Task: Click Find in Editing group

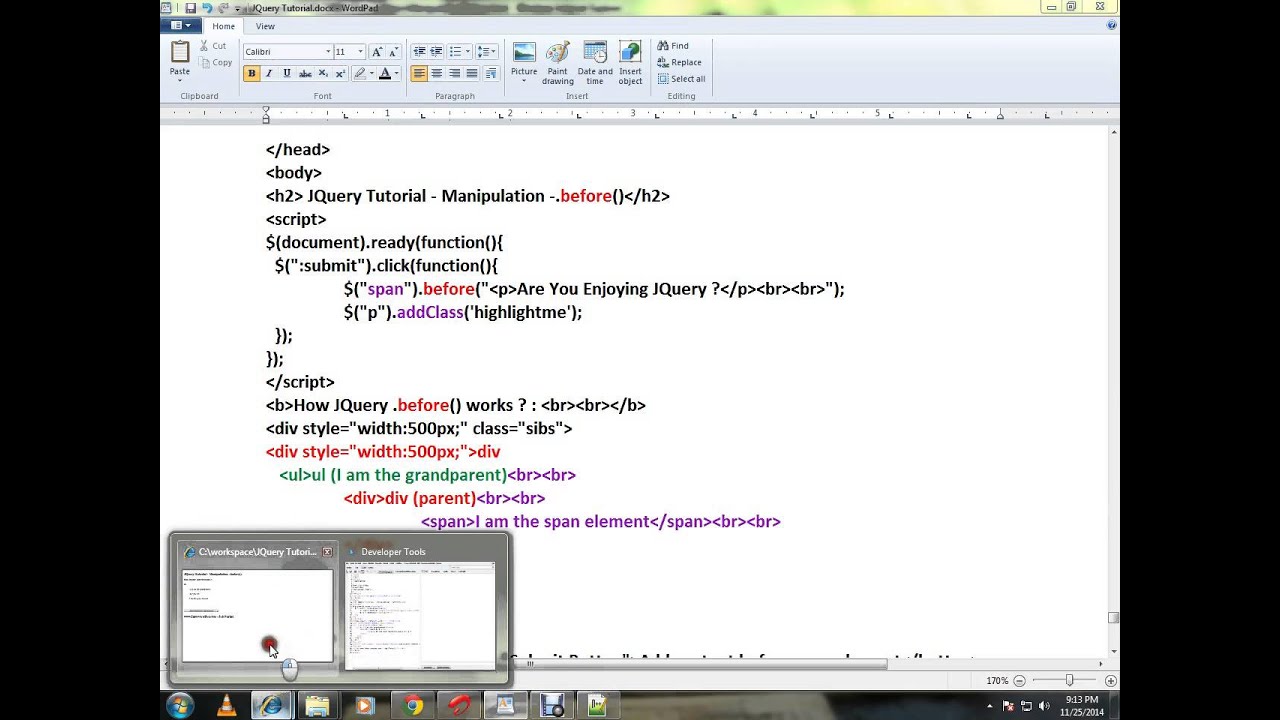Action: 673,46
